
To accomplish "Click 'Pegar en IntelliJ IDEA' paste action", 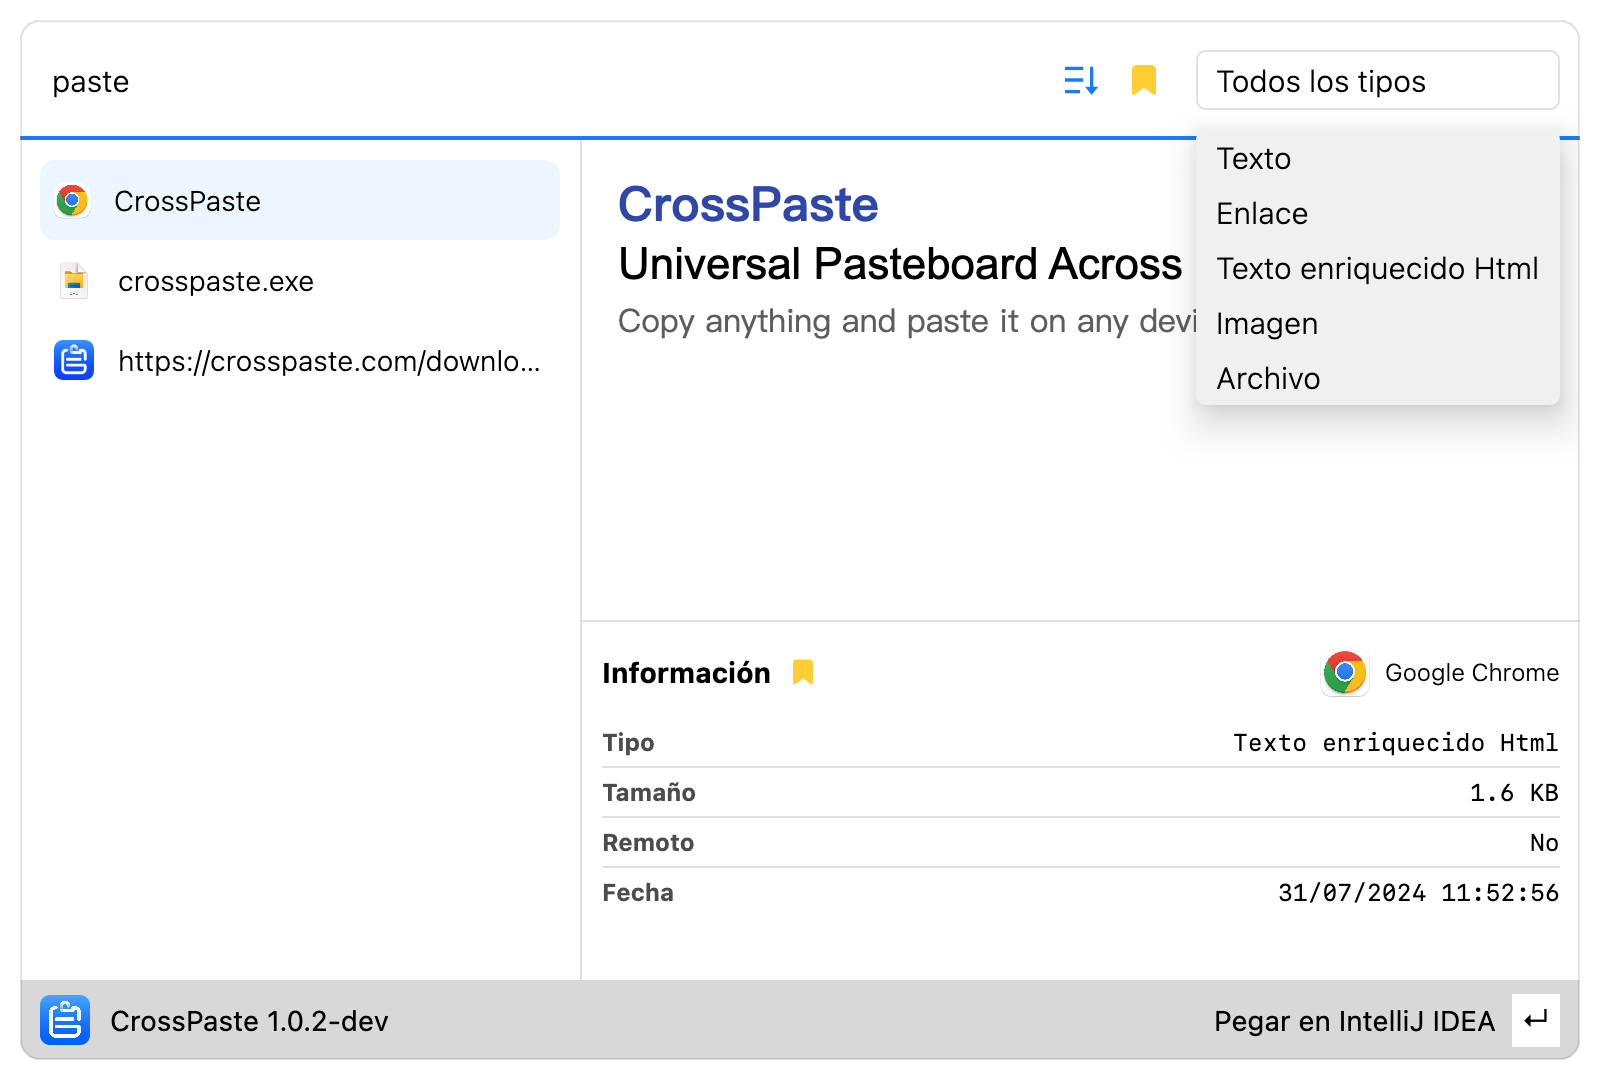I will point(1354,1021).
